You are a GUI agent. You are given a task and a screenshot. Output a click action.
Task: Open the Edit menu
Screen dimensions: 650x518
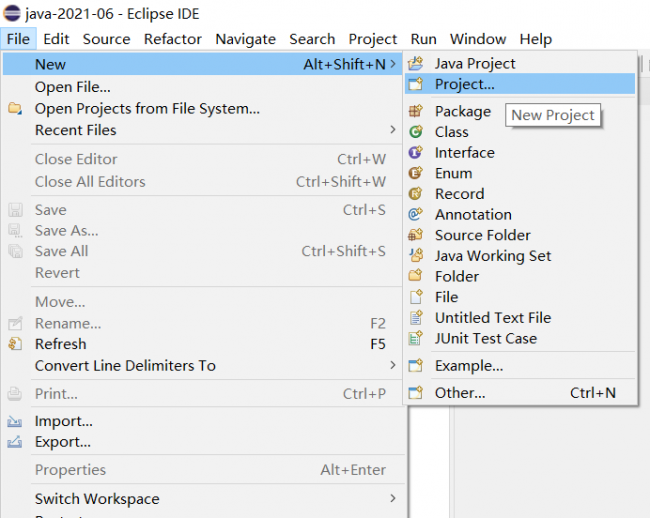click(x=56, y=39)
